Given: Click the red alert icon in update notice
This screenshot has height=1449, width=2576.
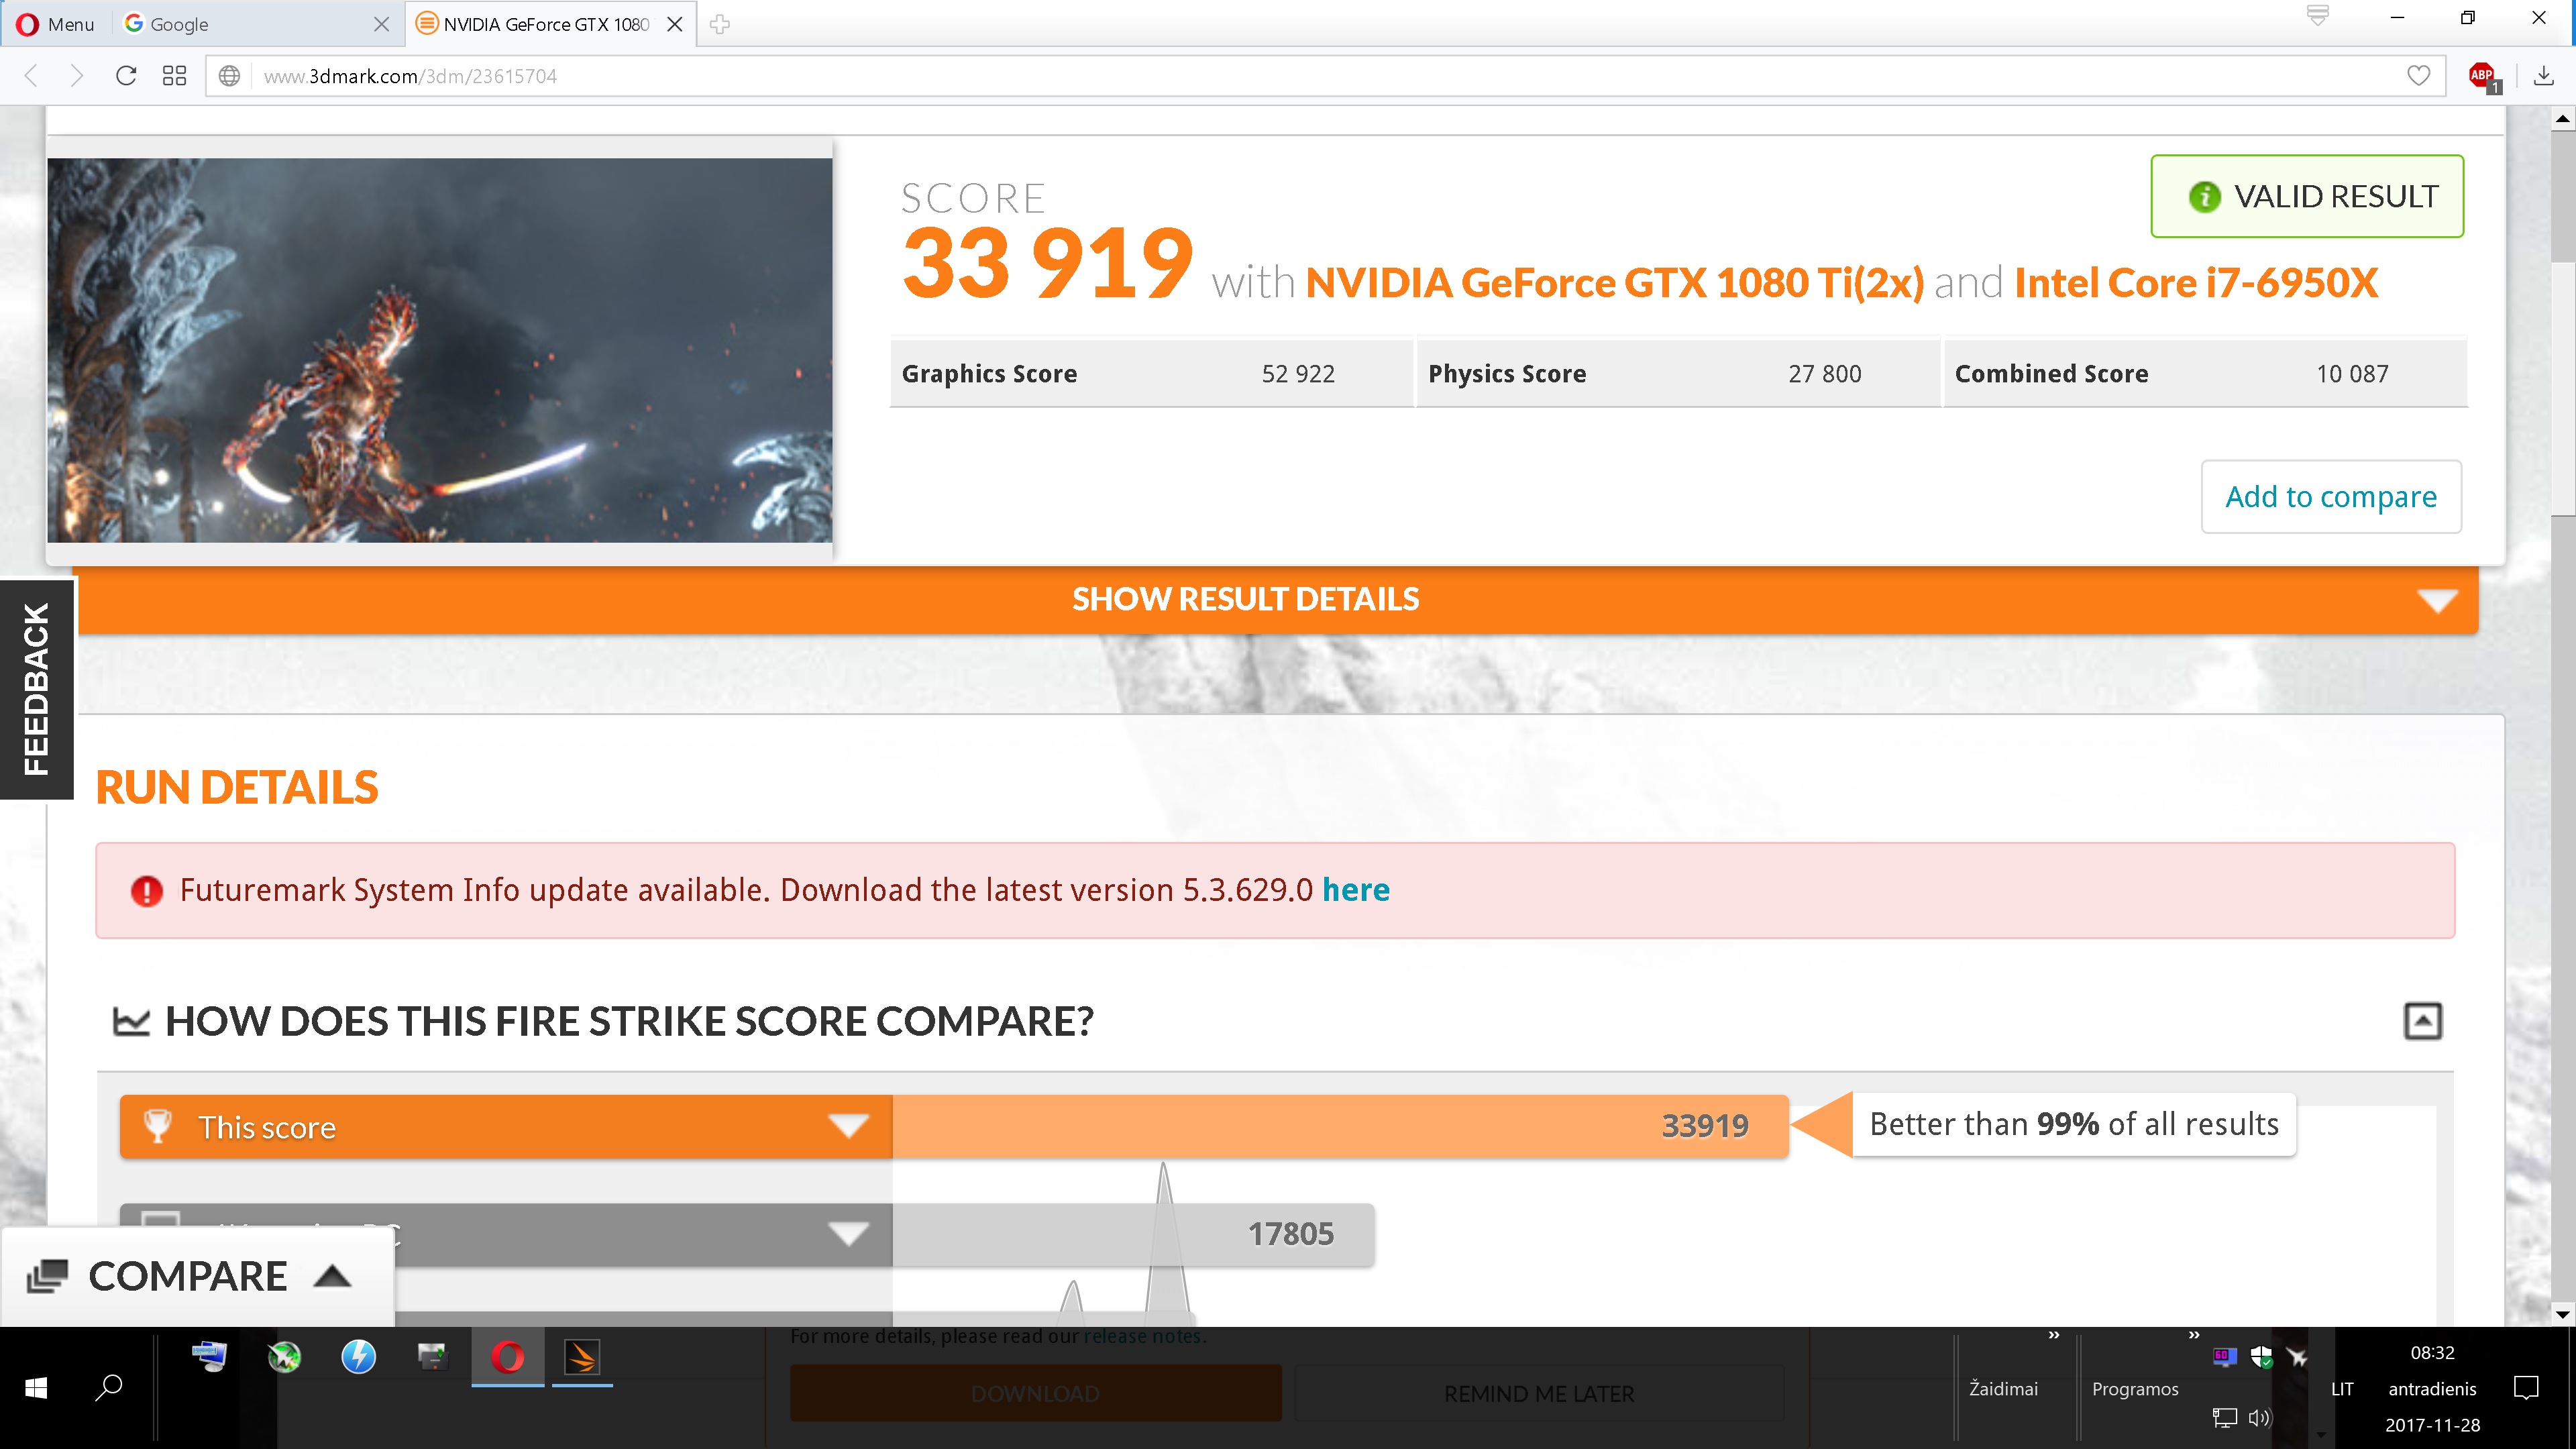Looking at the screenshot, I should (147, 891).
